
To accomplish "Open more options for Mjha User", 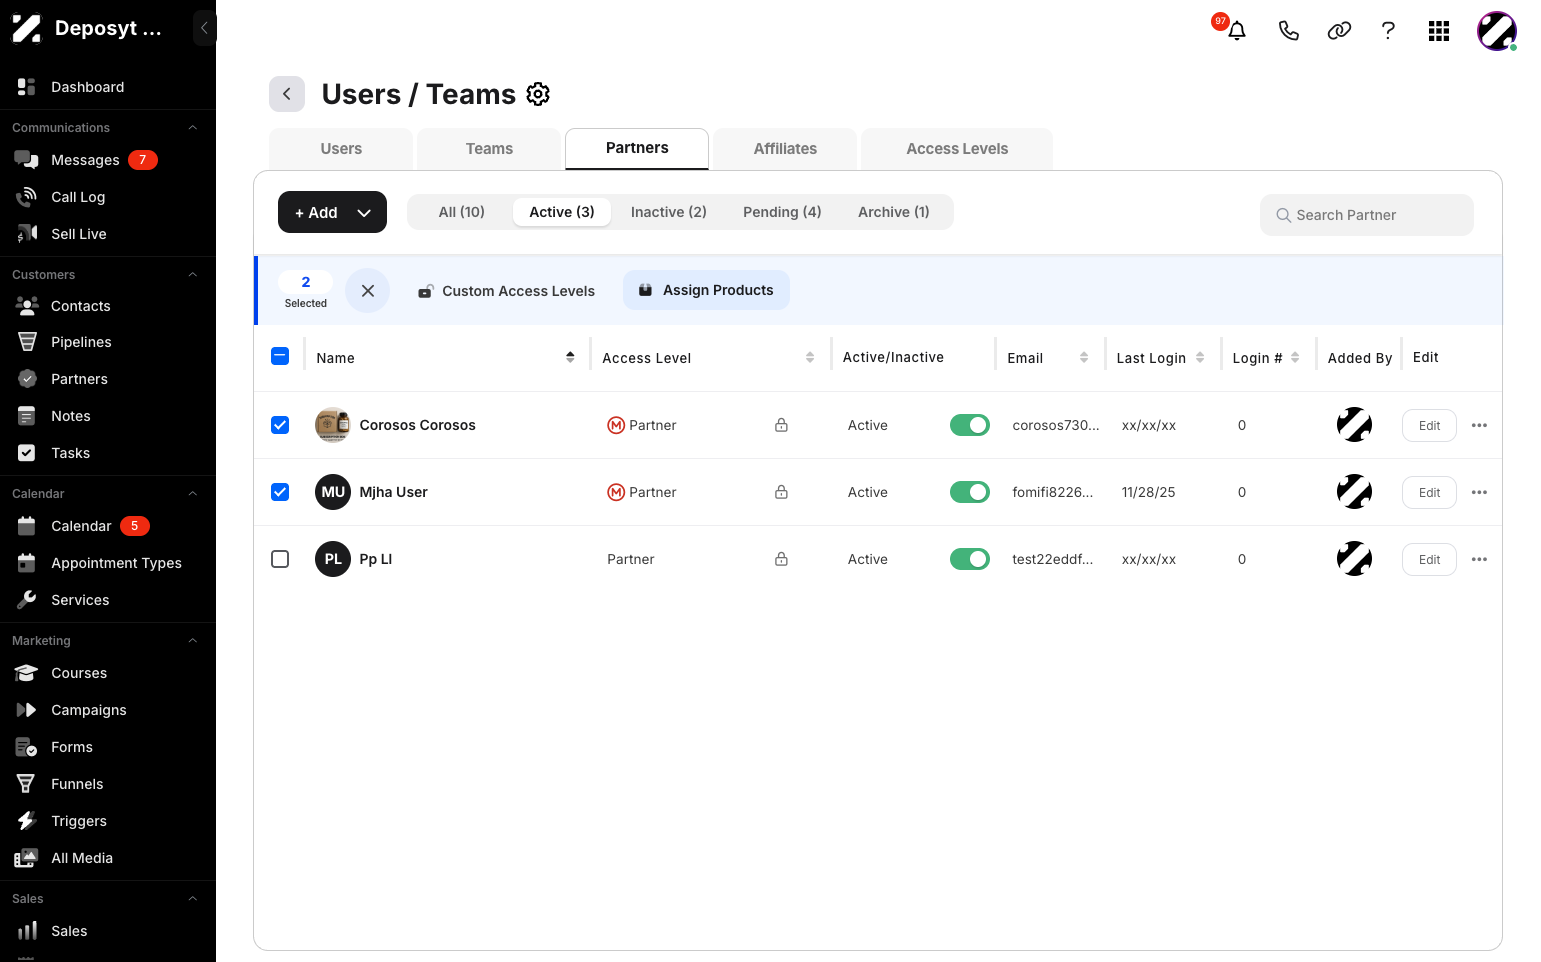I will click(x=1479, y=493).
